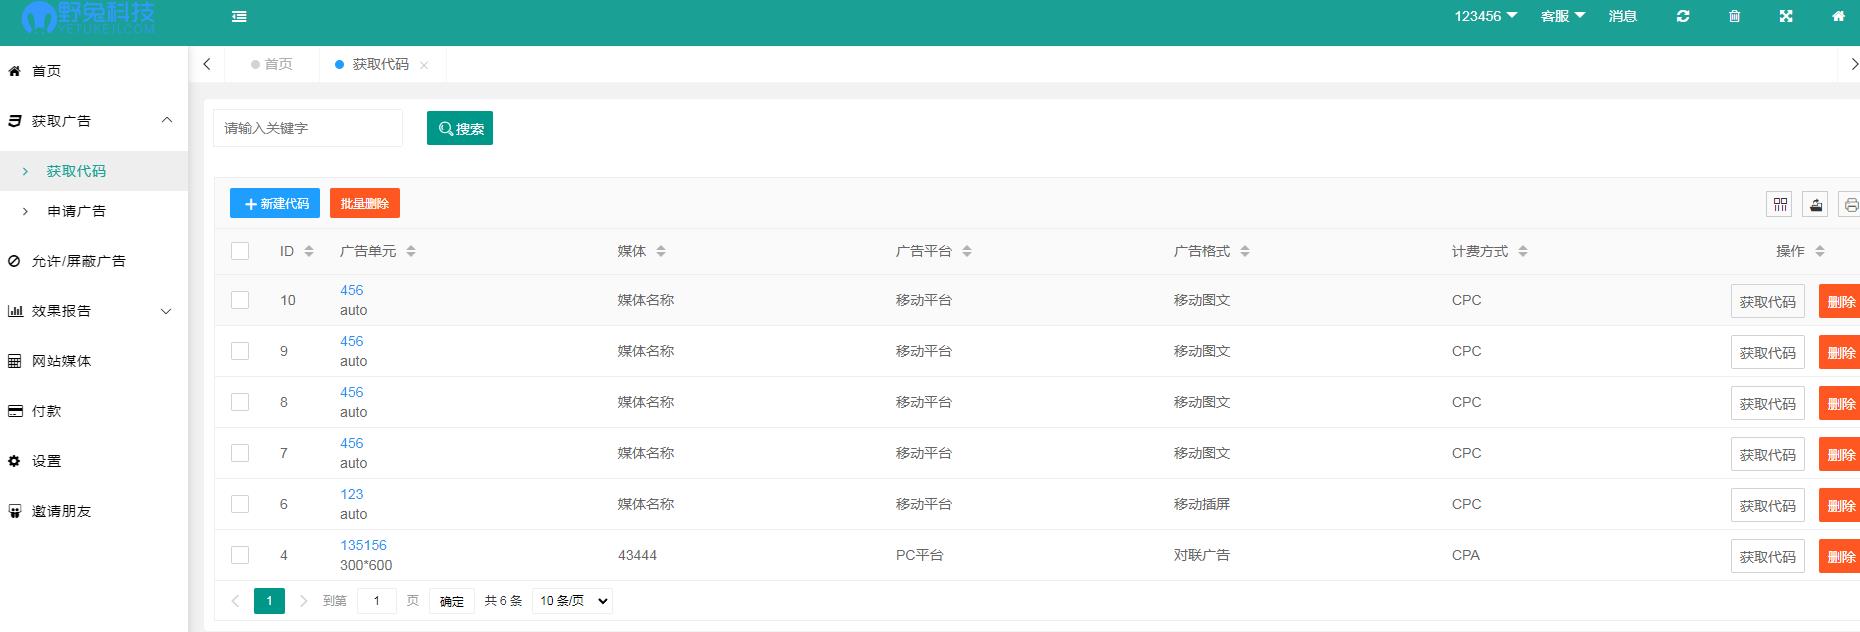Open ad unit link 456 in row 10

tap(352, 290)
